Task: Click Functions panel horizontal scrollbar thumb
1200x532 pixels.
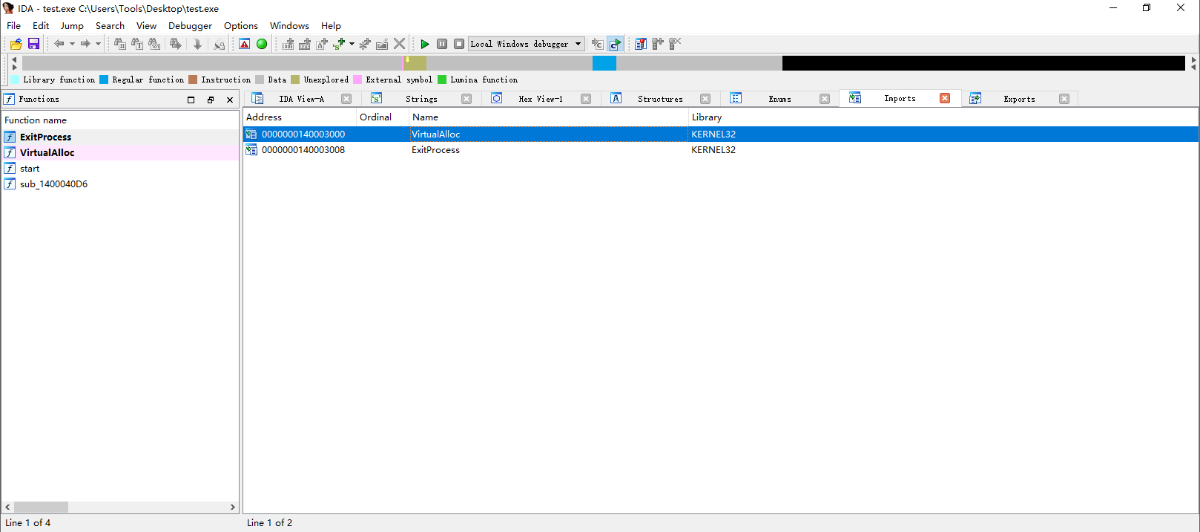Action: 40,507
